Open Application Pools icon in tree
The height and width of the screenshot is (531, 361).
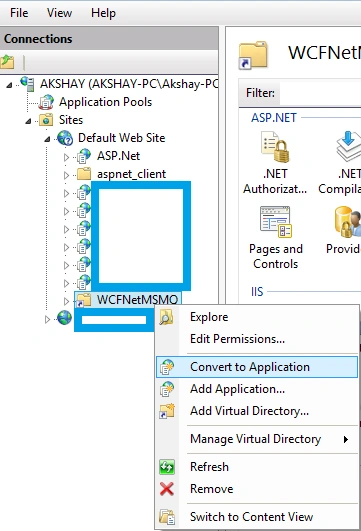[46, 102]
